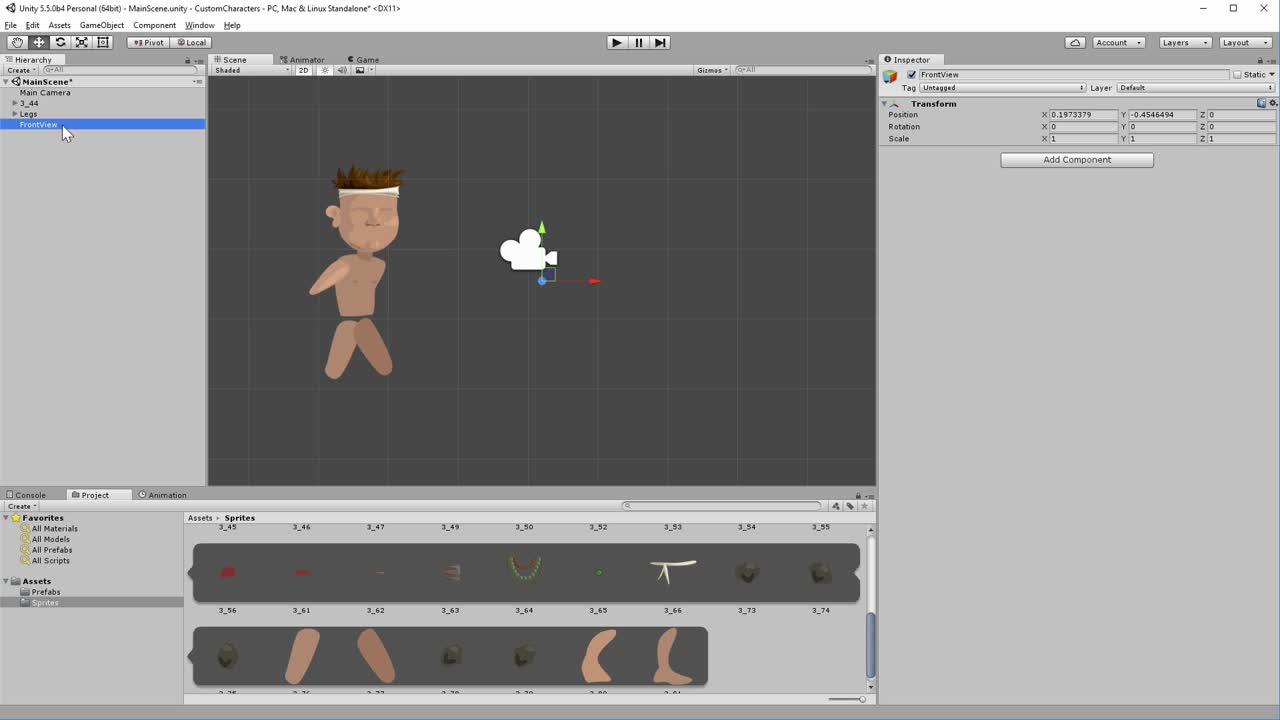Collapse the Transform component foldout

[x=884, y=104]
